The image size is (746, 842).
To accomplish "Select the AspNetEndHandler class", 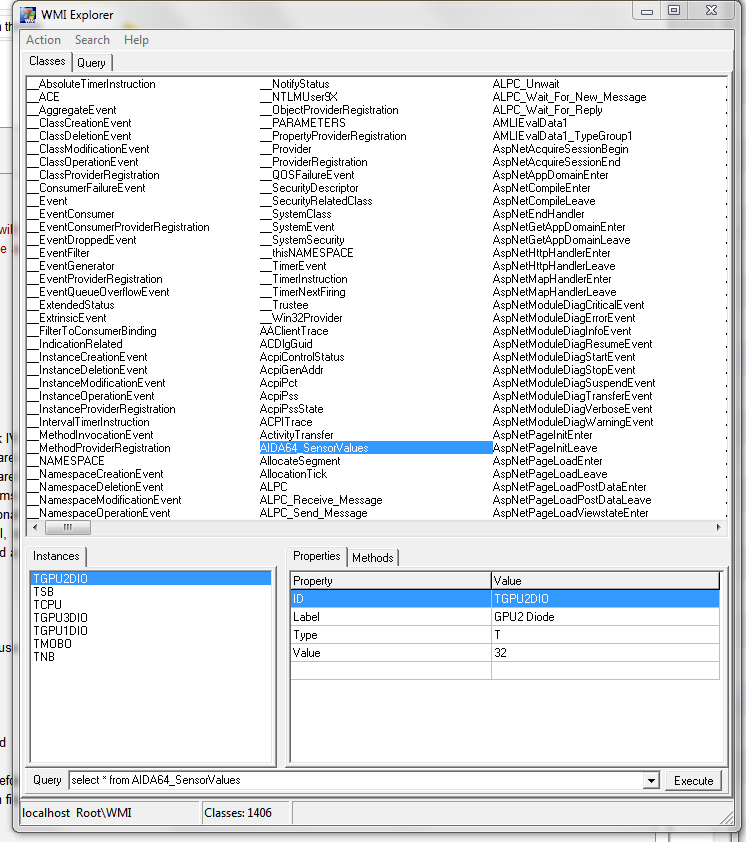I will (538, 214).
